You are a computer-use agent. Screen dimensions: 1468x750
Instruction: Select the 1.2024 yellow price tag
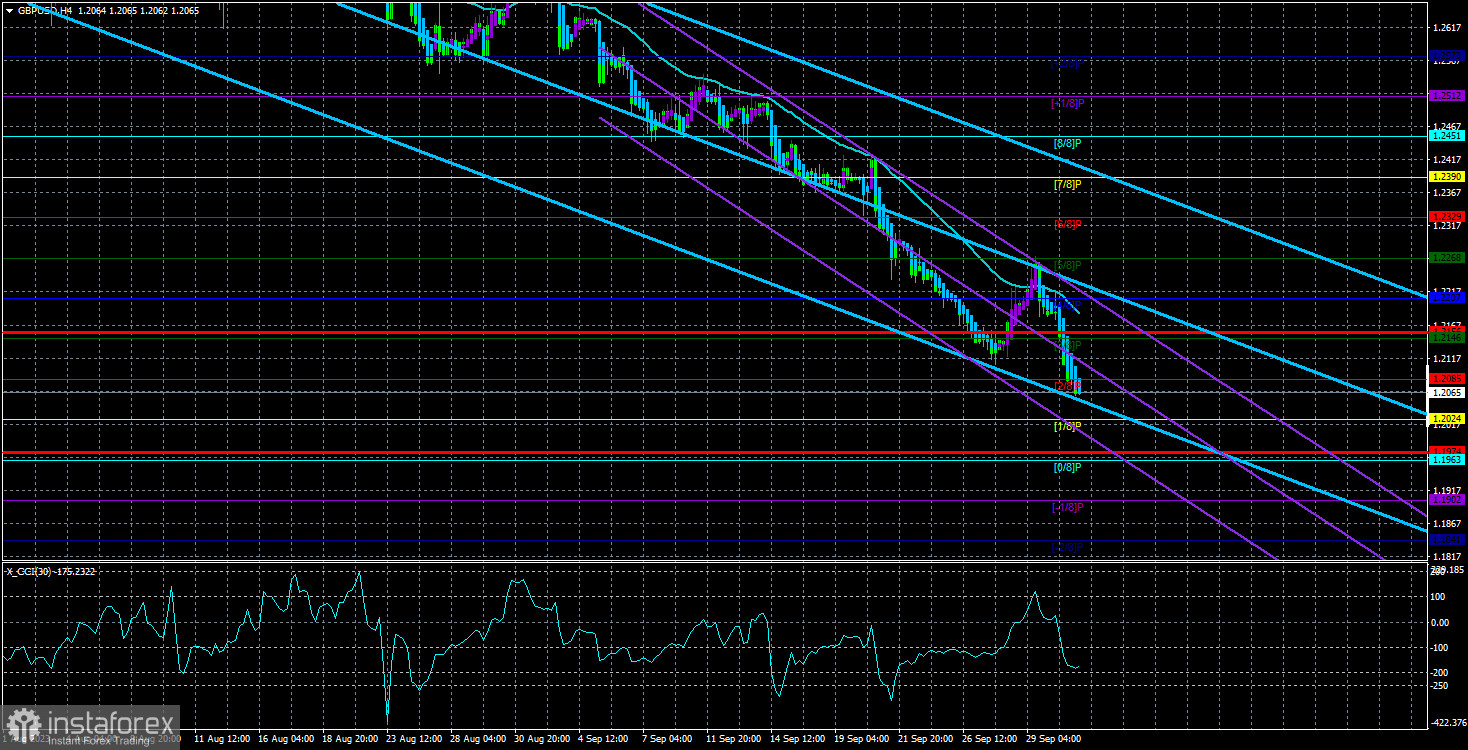[x=1447, y=419]
